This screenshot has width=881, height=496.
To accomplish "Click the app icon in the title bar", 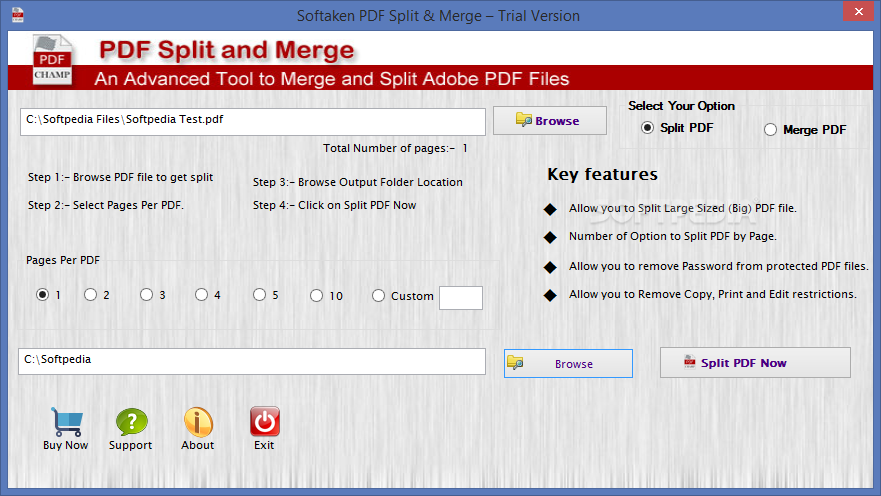I will click(18, 15).
